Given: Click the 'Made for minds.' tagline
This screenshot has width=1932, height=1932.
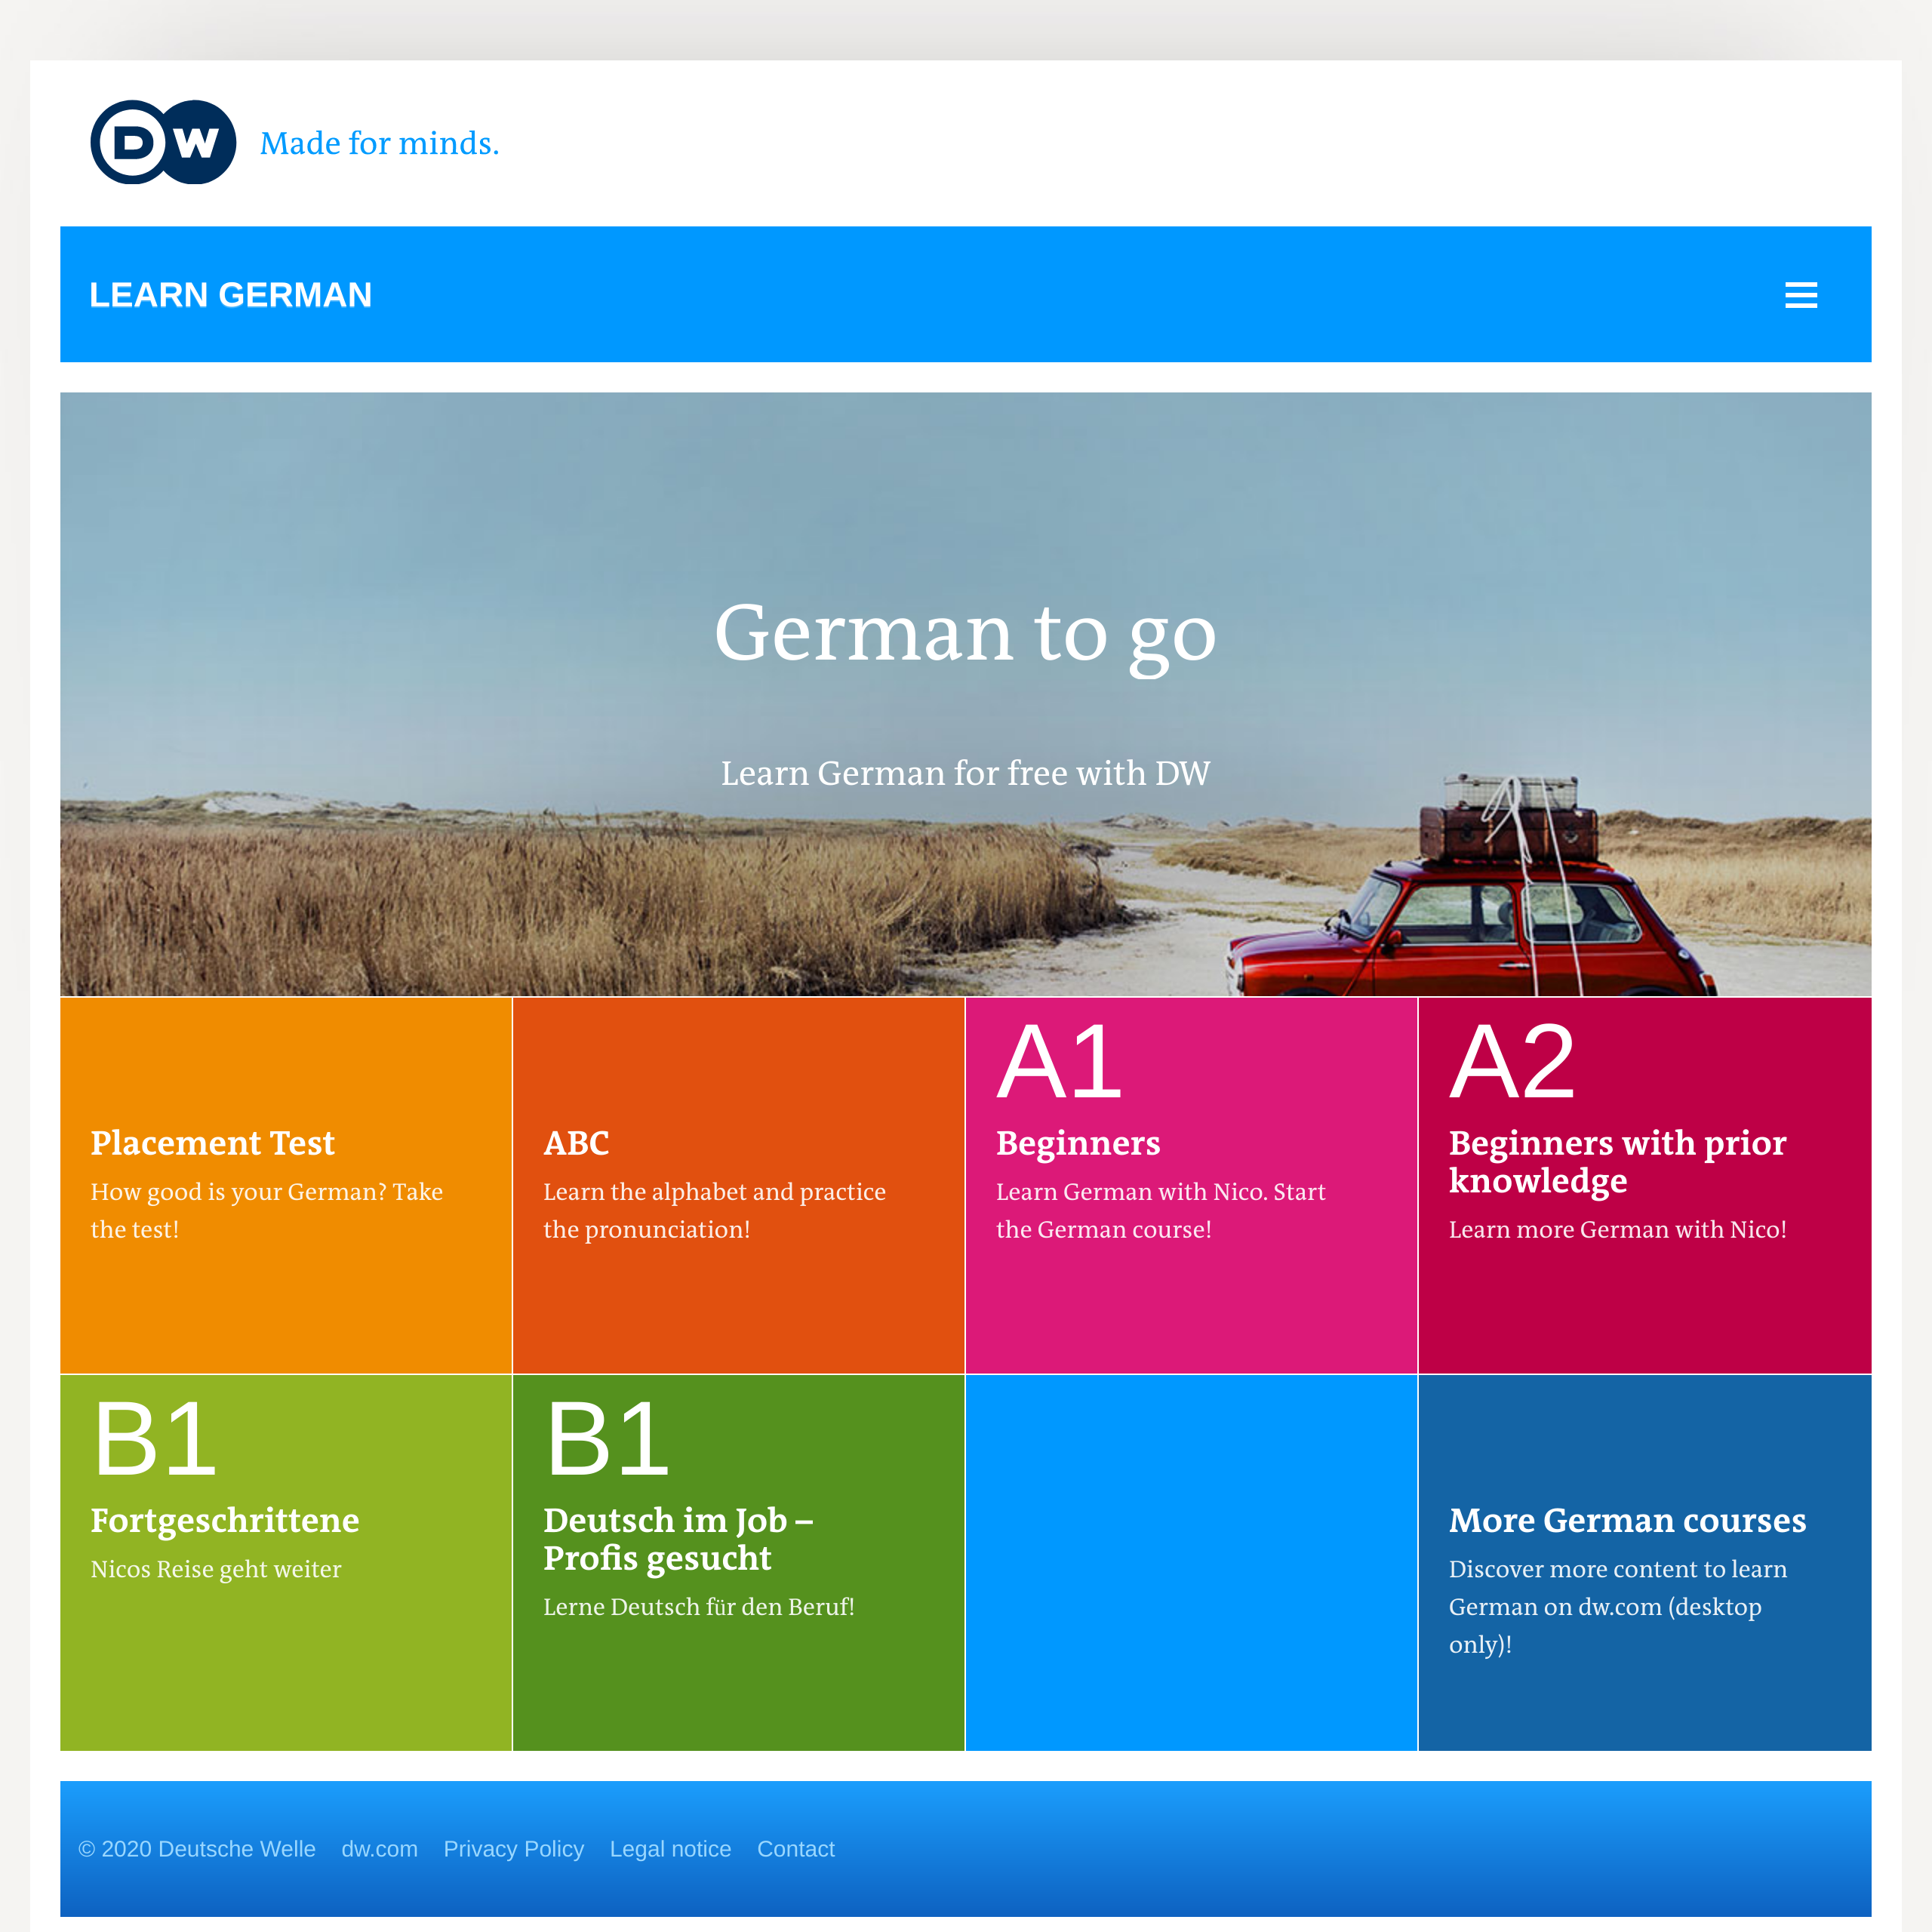Looking at the screenshot, I should point(379,144).
